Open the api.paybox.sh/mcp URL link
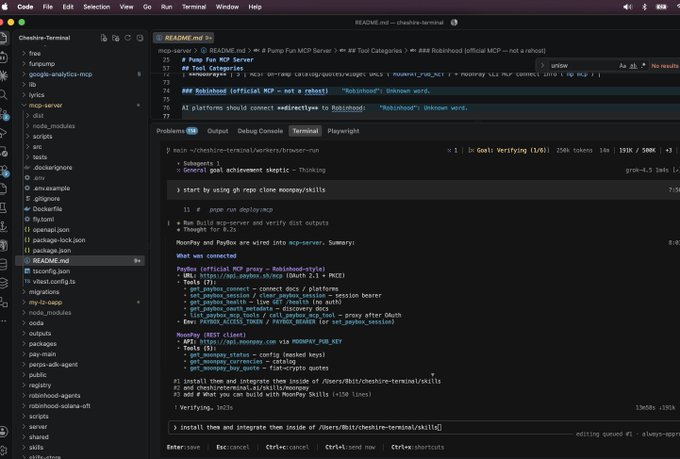Screen dimensions: 680x459 click(241, 275)
